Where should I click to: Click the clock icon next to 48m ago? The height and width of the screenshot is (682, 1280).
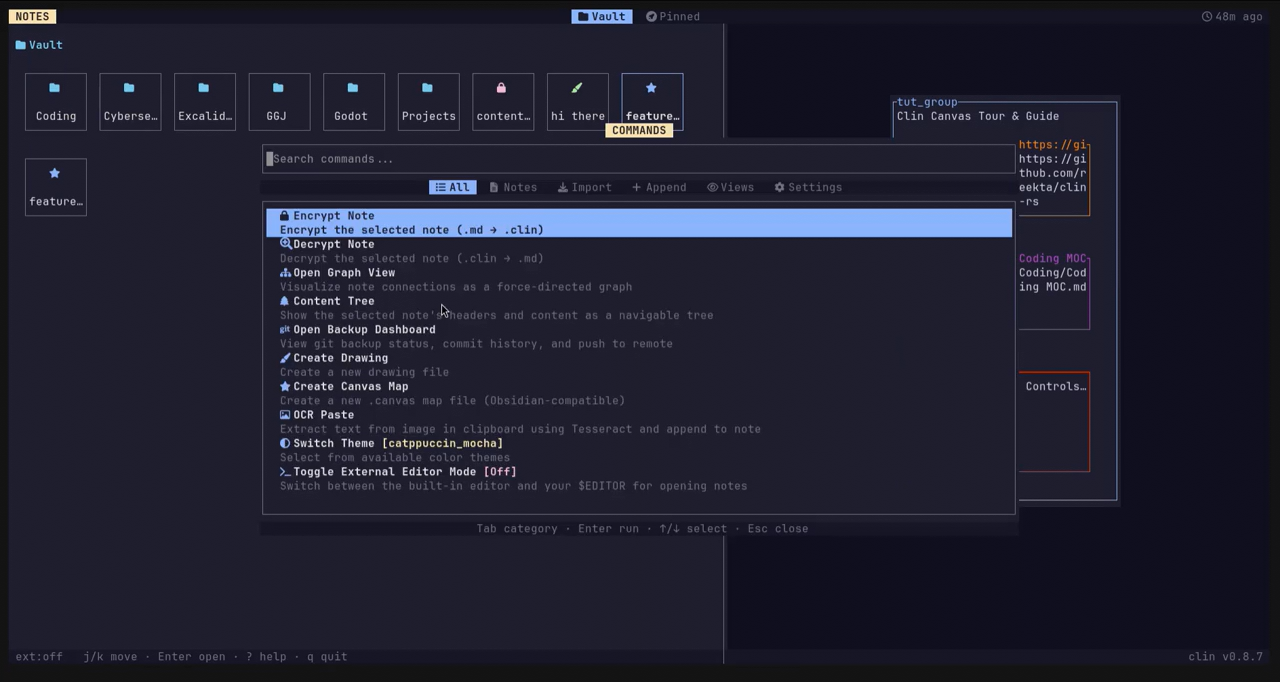tap(1207, 17)
